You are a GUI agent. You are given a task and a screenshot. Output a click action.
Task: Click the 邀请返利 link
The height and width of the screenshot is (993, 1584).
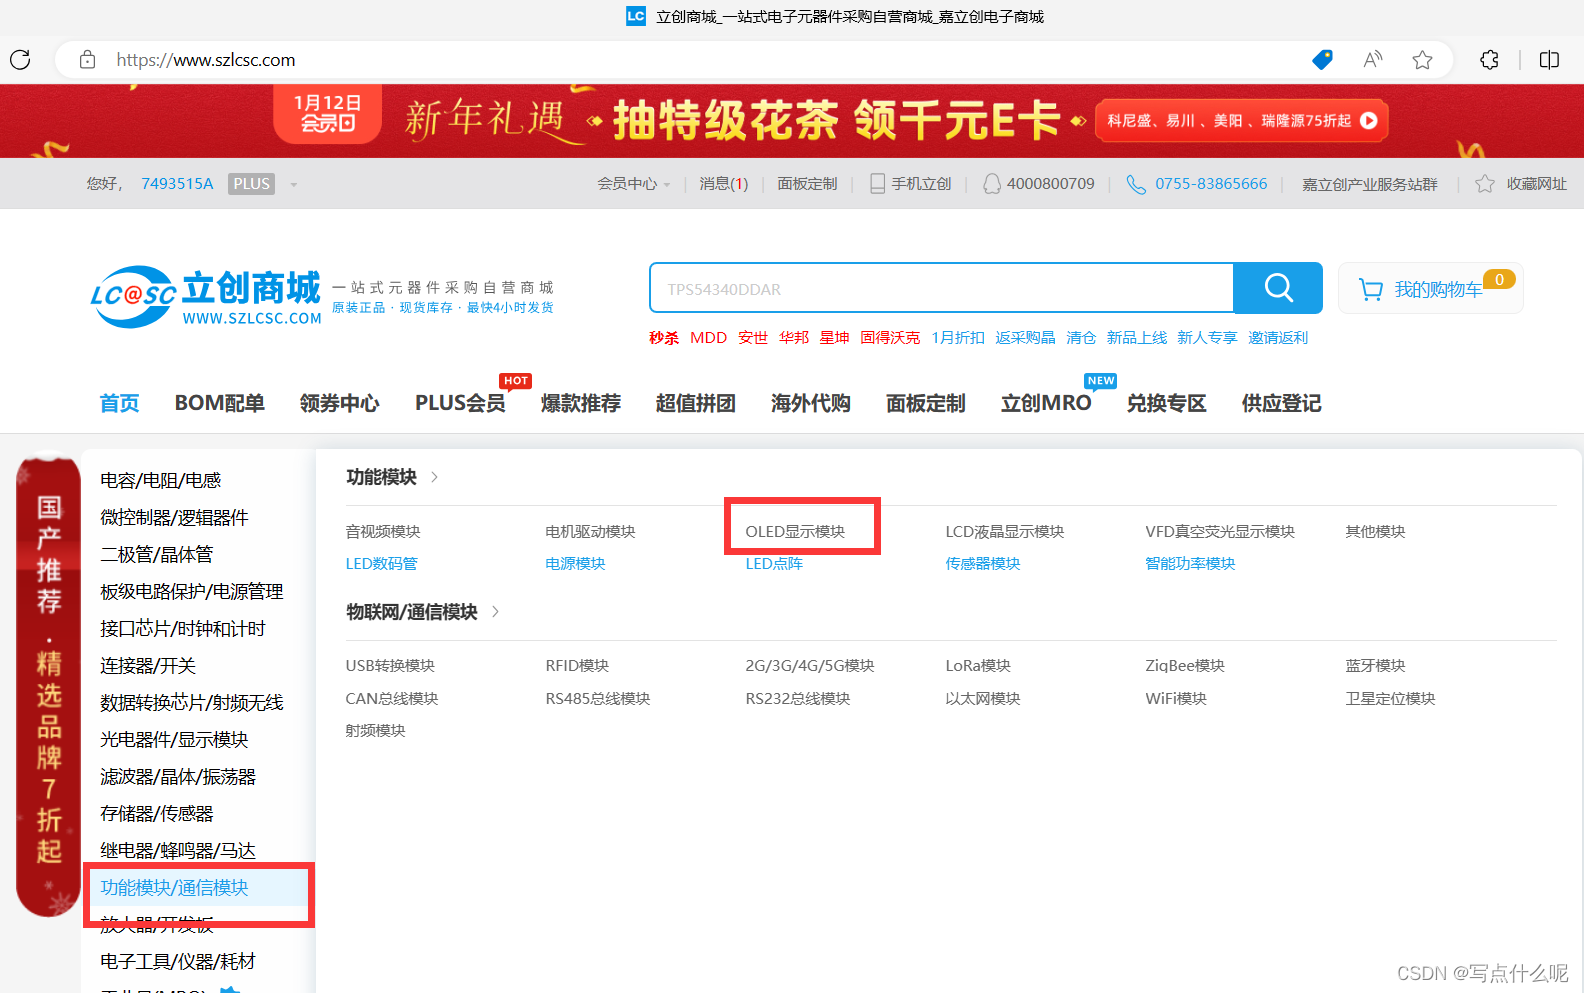coord(1278,338)
